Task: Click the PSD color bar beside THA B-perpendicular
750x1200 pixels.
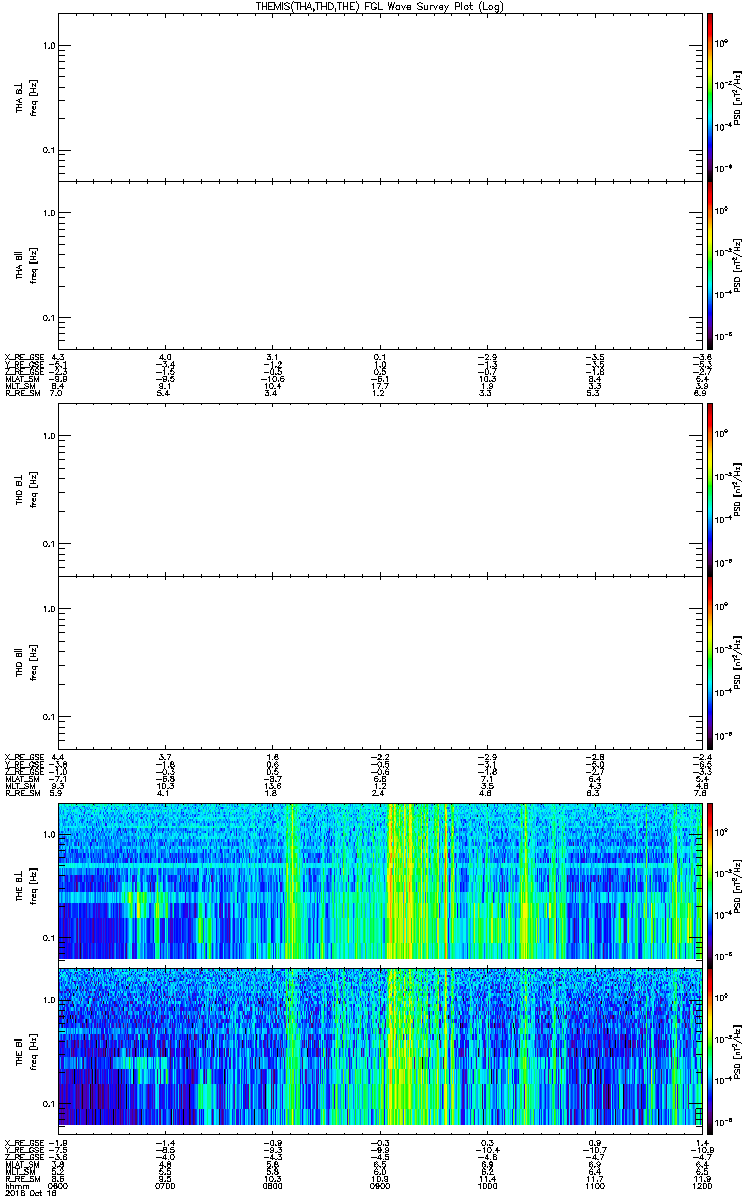Action: (x=709, y=96)
